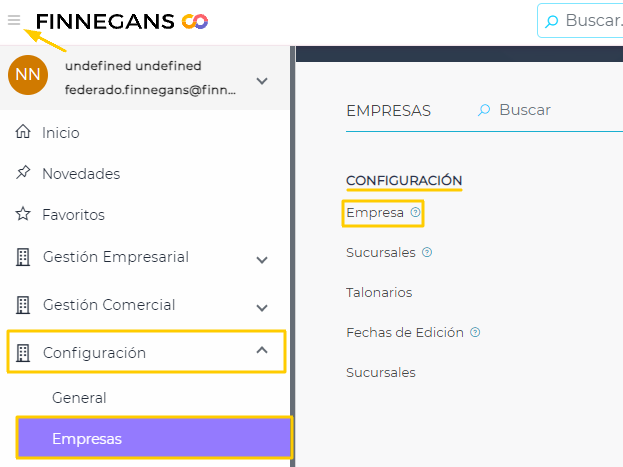Expand the Gestión Empresarial section
This screenshot has height=467, width=623.
[x=262, y=260]
